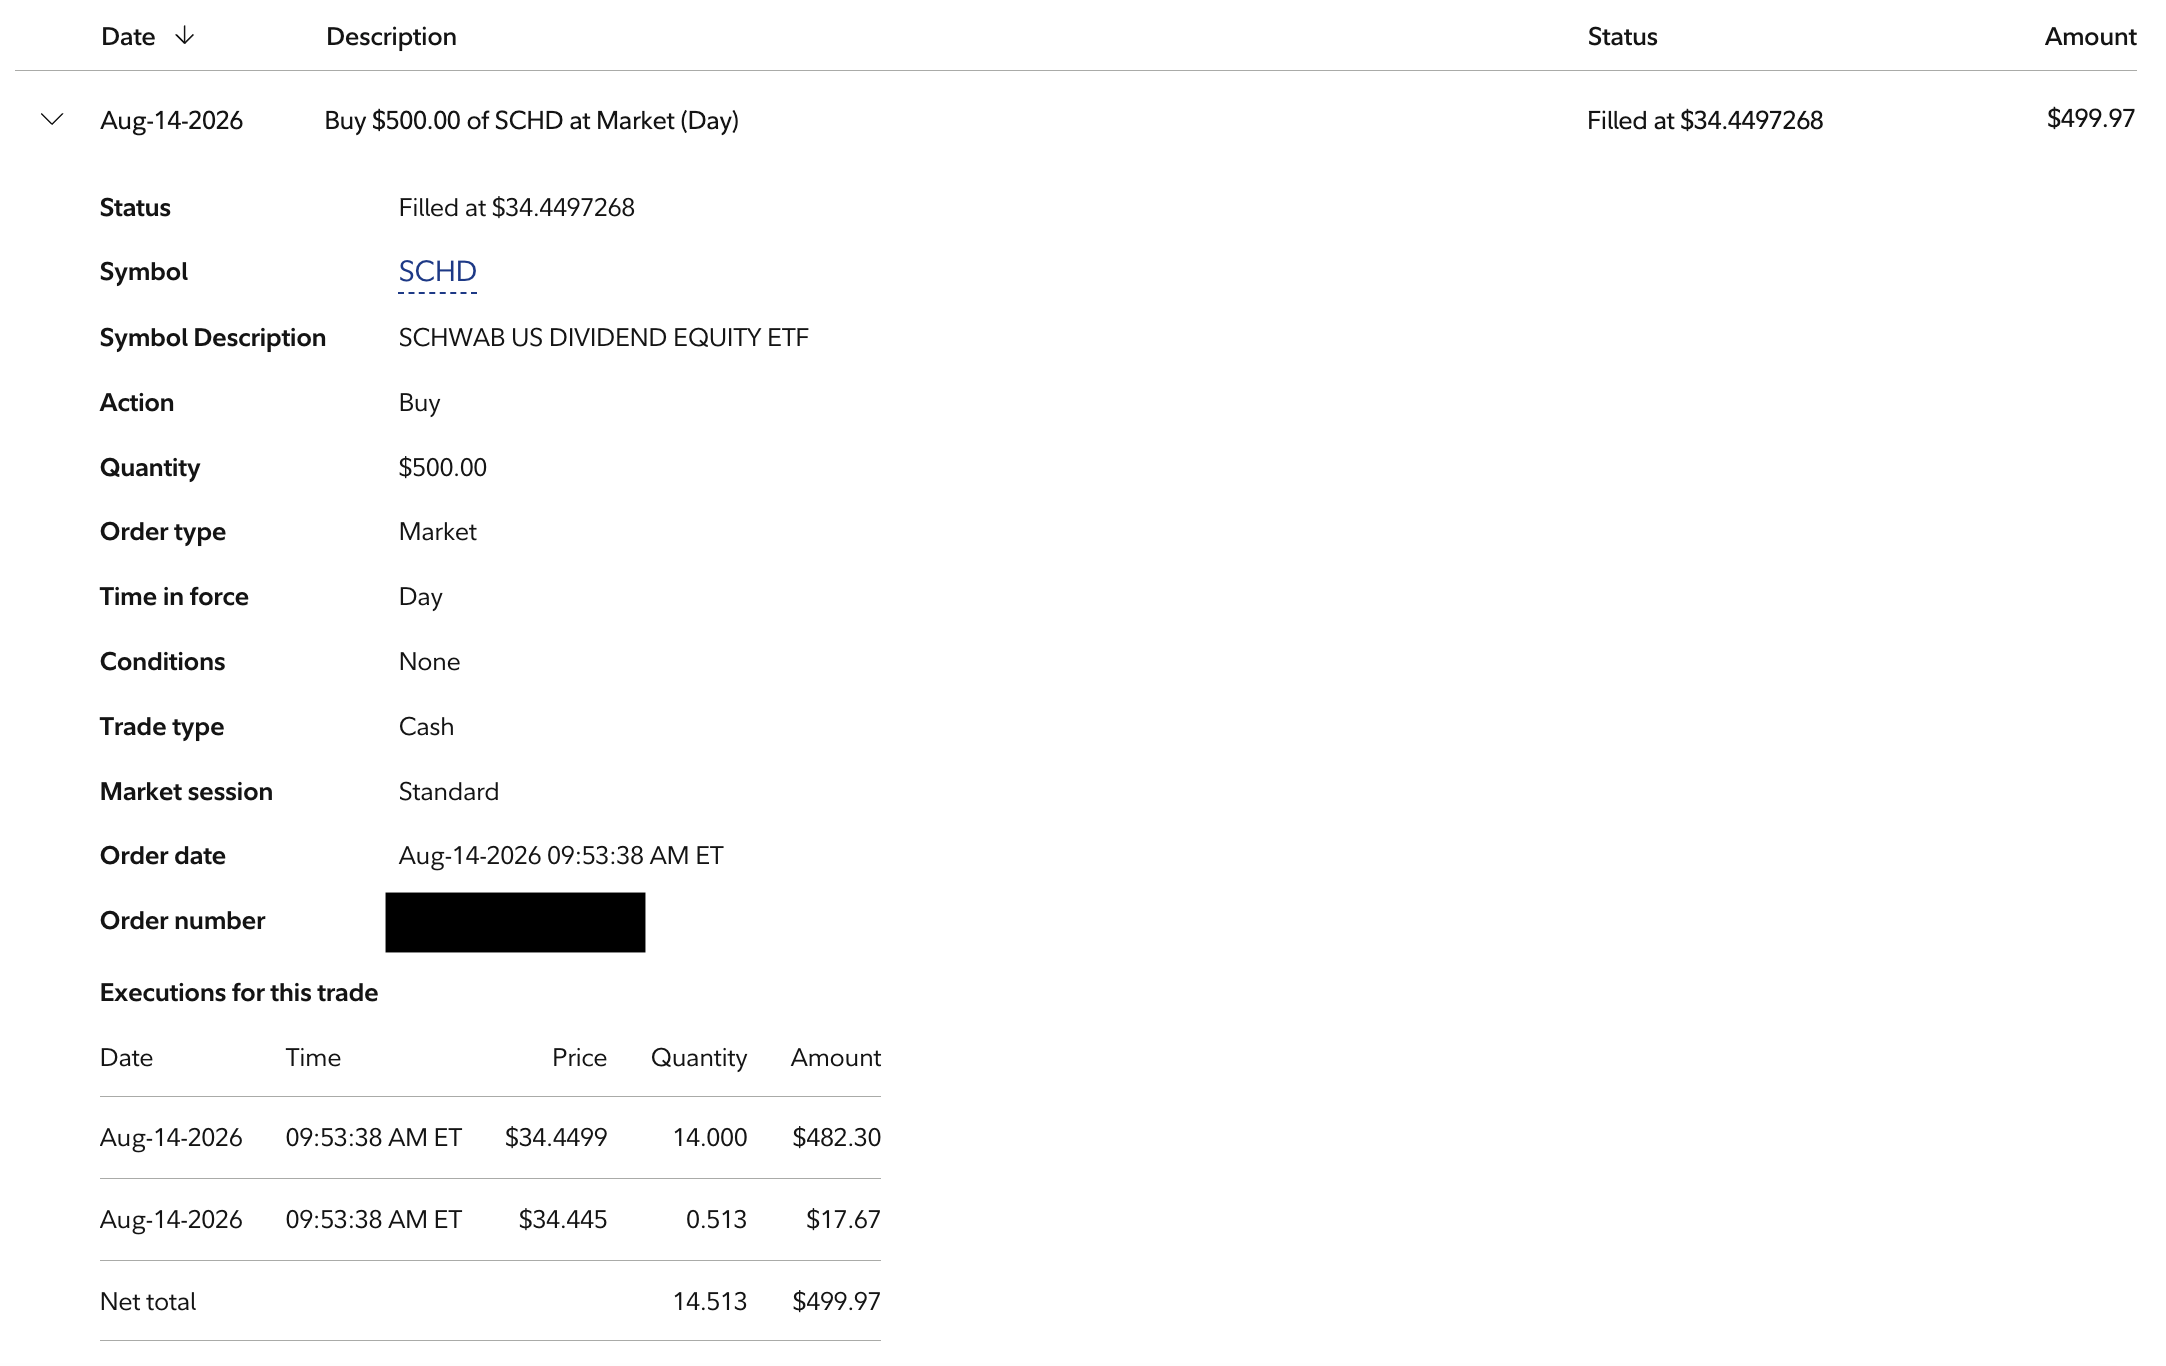Click the Description column header
The width and height of the screenshot is (2166, 1366).
(391, 37)
